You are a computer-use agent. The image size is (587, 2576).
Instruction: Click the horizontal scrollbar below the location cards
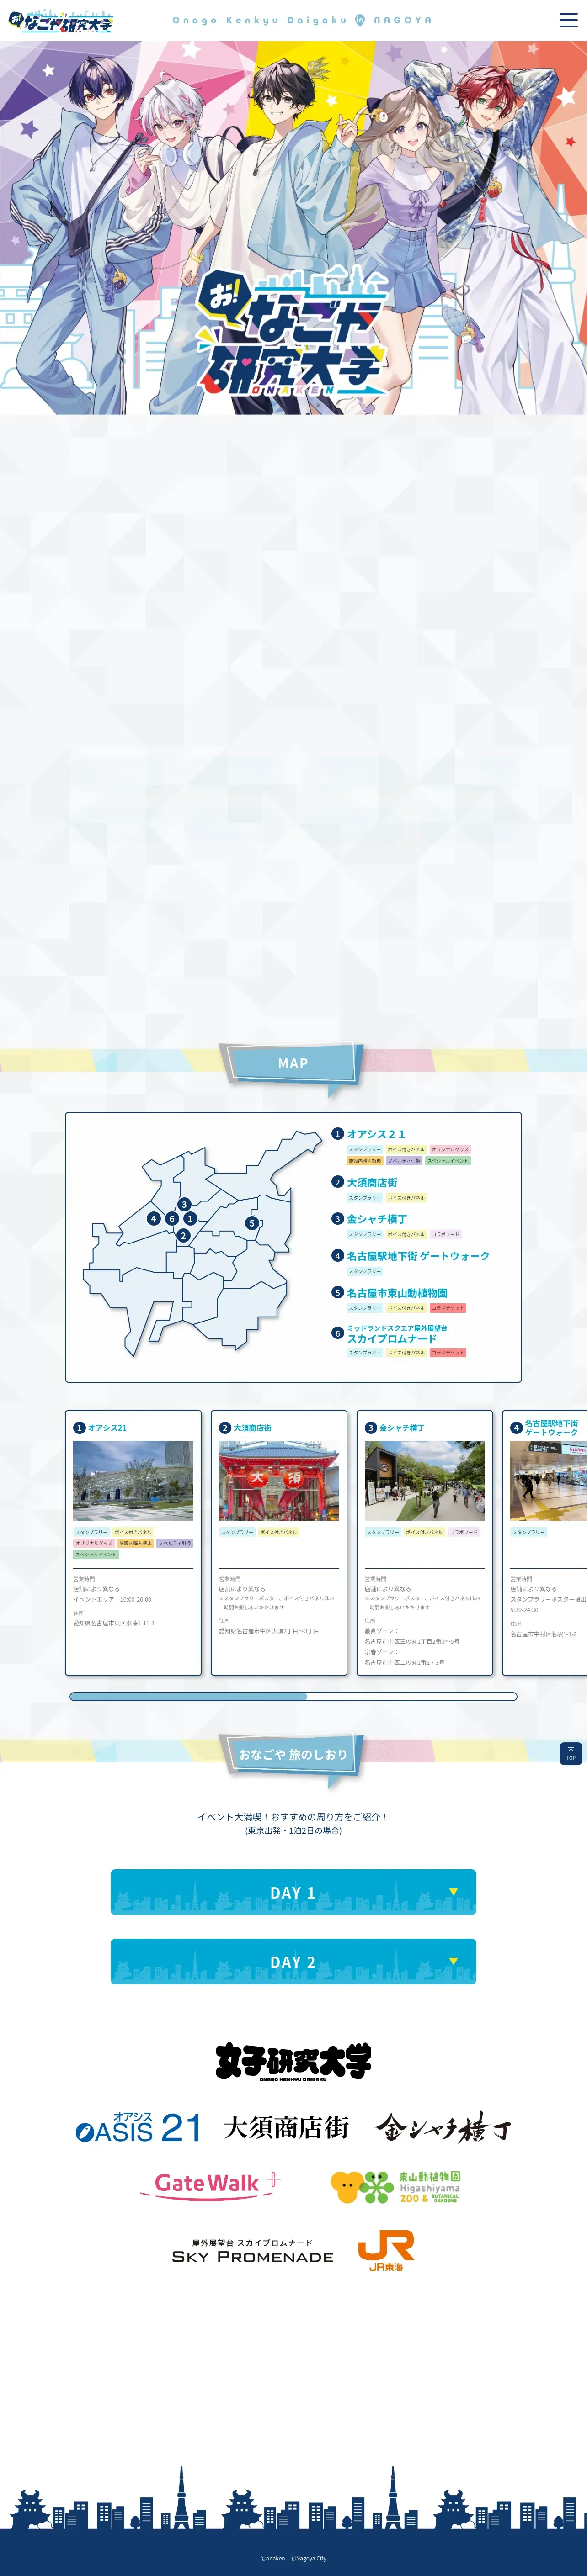pos(293,1696)
